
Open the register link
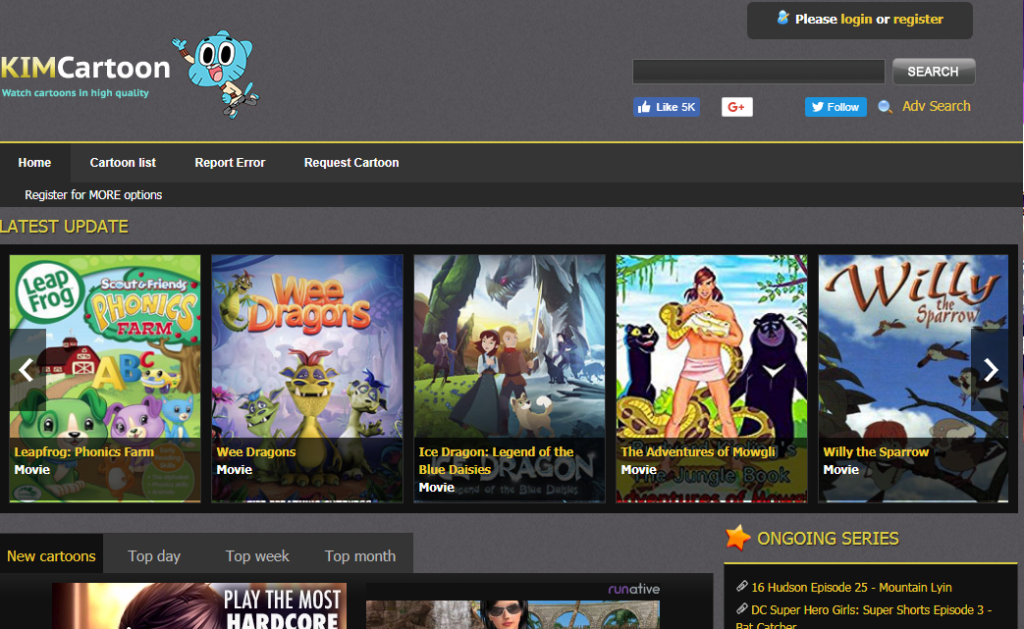click(x=922, y=18)
